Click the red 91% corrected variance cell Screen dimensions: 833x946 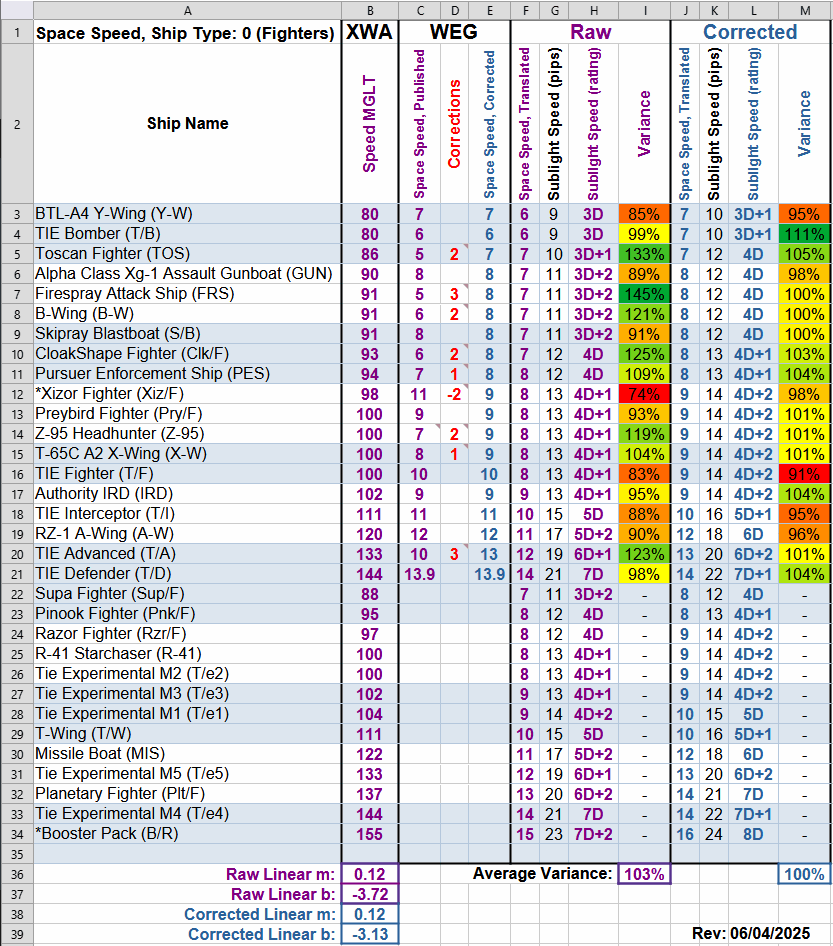pos(805,474)
